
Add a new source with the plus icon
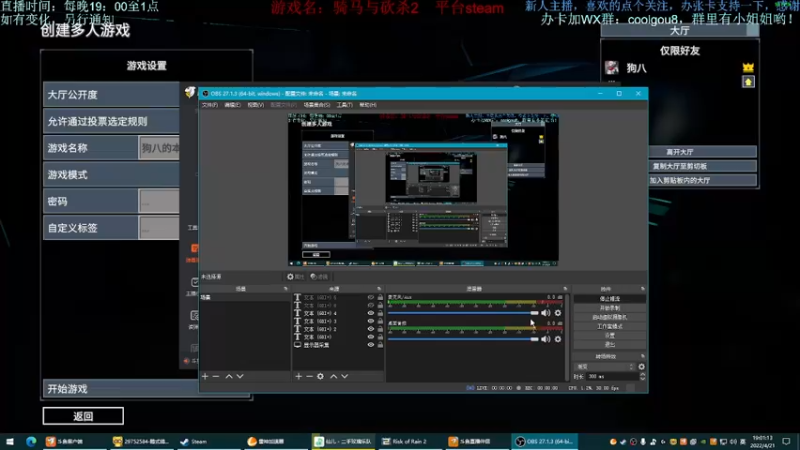[x=298, y=377]
